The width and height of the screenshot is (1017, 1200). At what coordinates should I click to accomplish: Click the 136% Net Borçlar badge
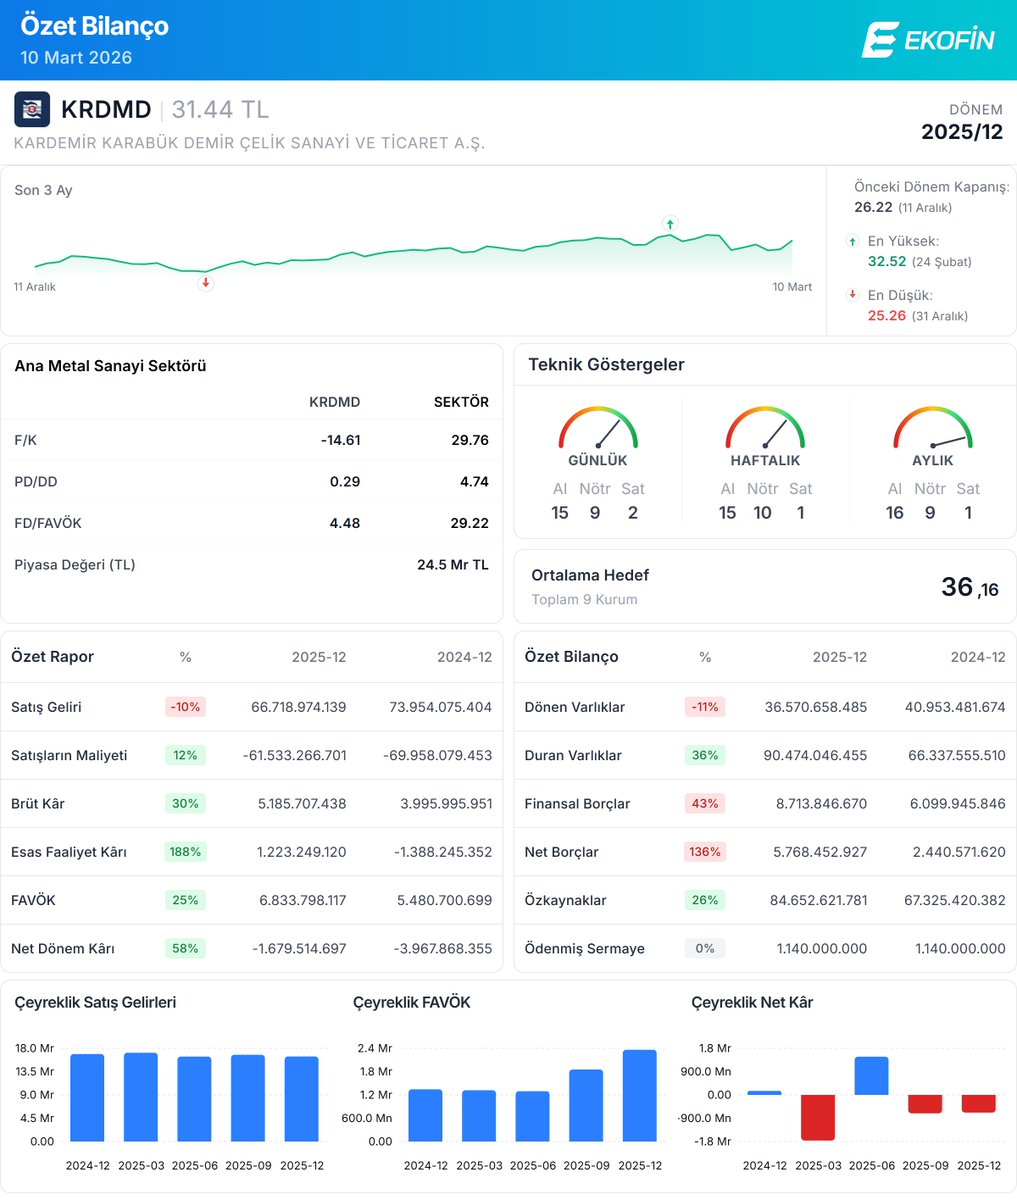[705, 852]
